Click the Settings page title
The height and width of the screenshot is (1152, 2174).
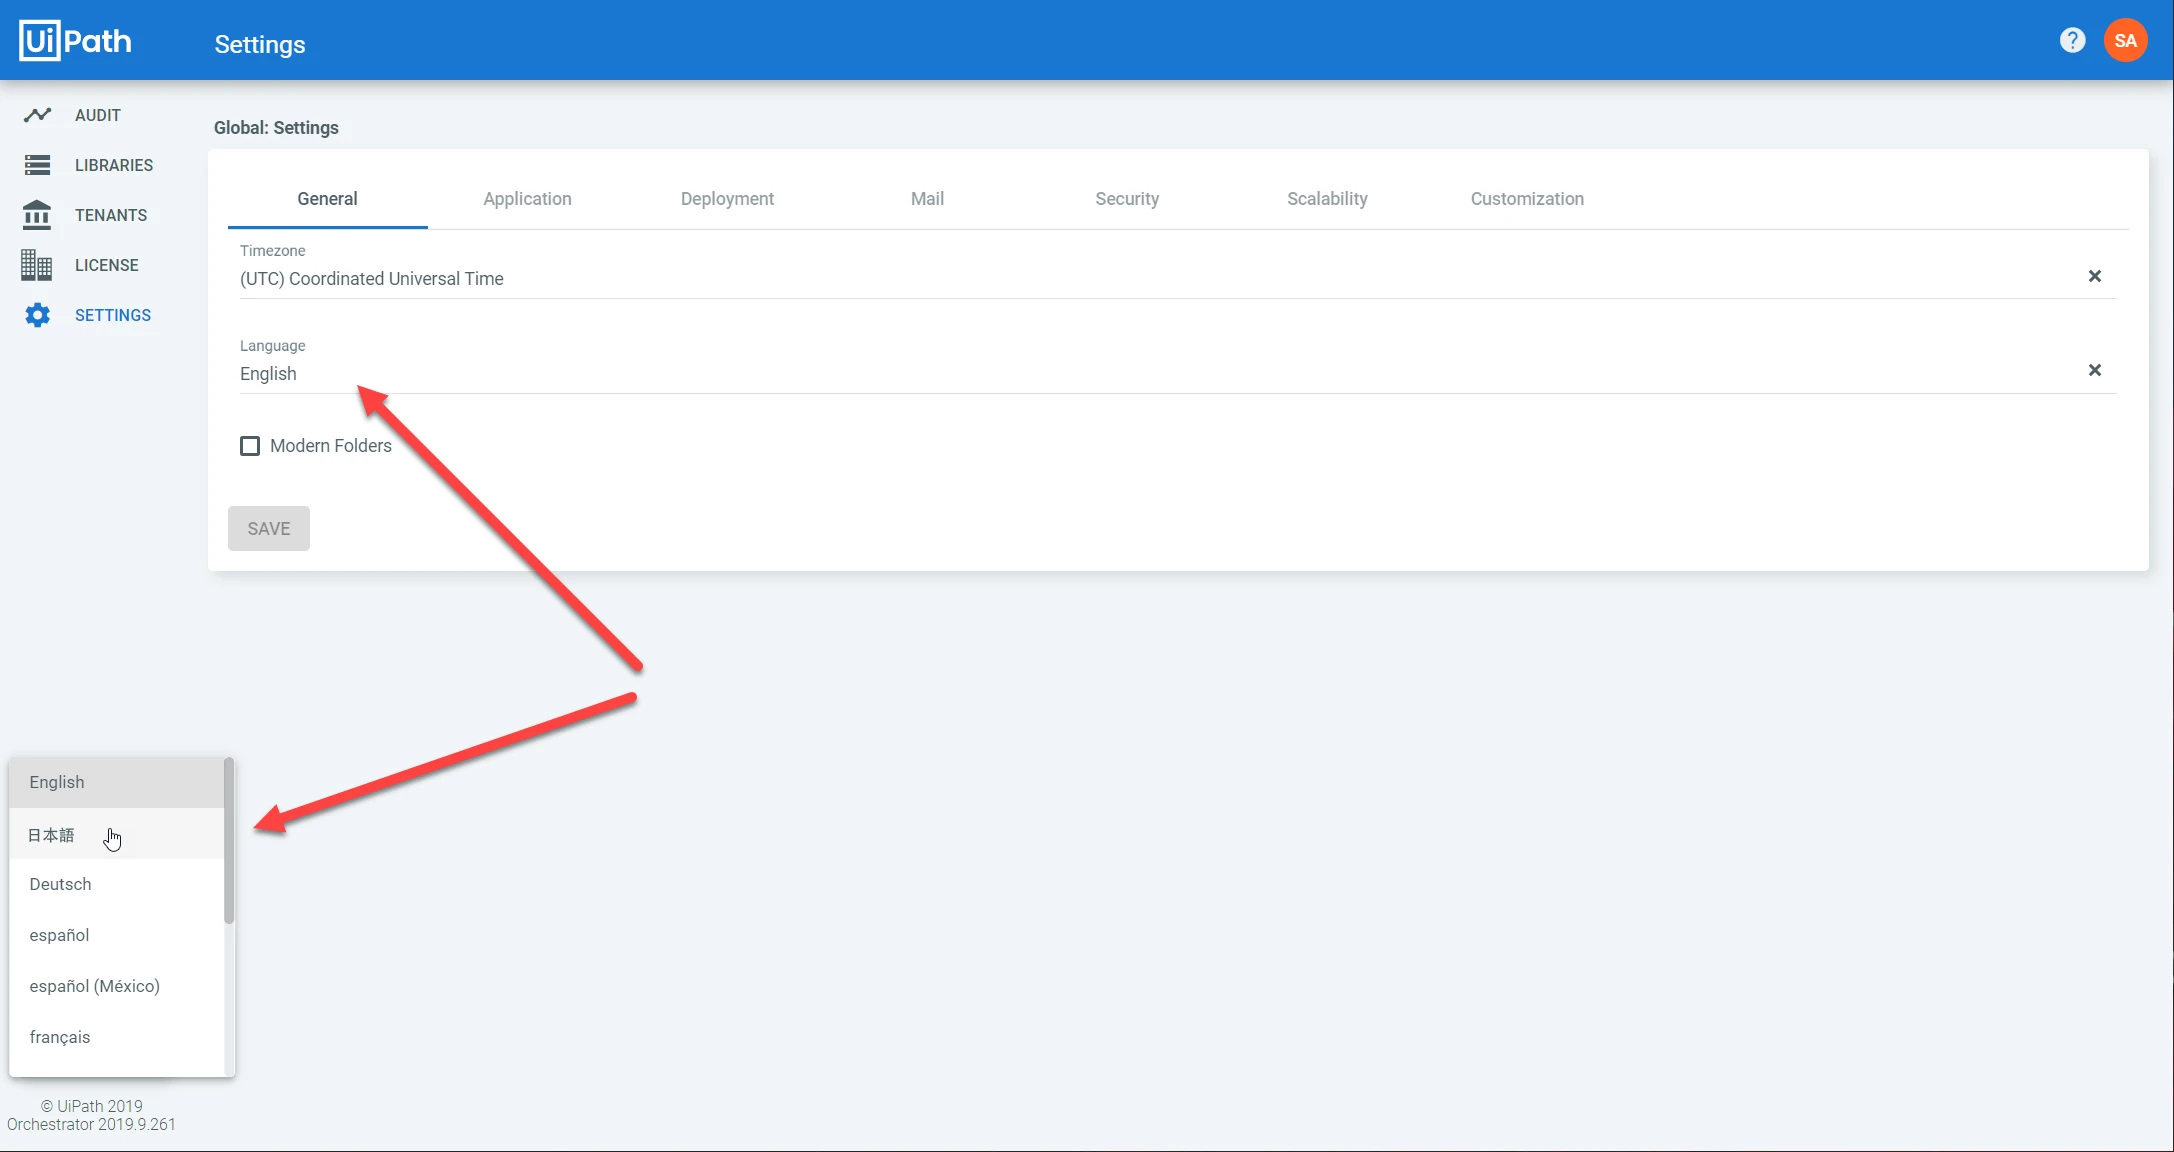click(x=260, y=44)
